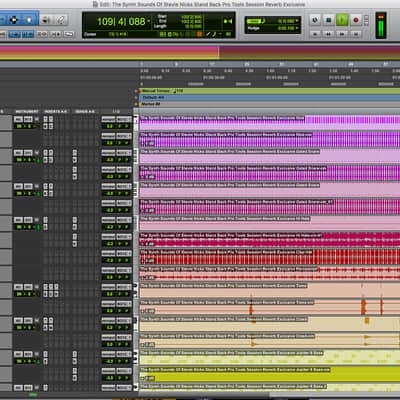Click the SENDS A-E column header
Viewport: 400px width, 400px height.
click(x=85, y=111)
